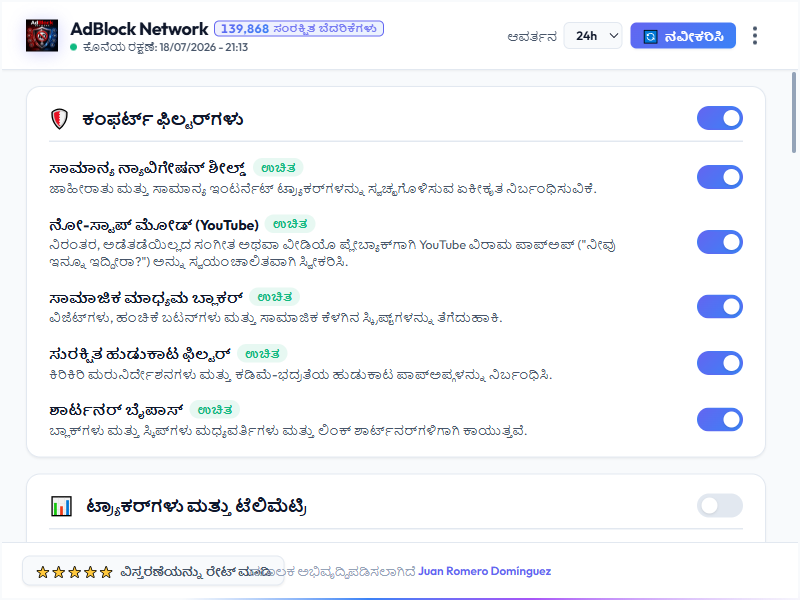The height and width of the screenshot is (600, 800).
Task: Click the shield icon beside ಕಂಫರ್ಟ್ ಫಿಲ್ಟರ್‌ಗಳು
Action: coord(60,119)
